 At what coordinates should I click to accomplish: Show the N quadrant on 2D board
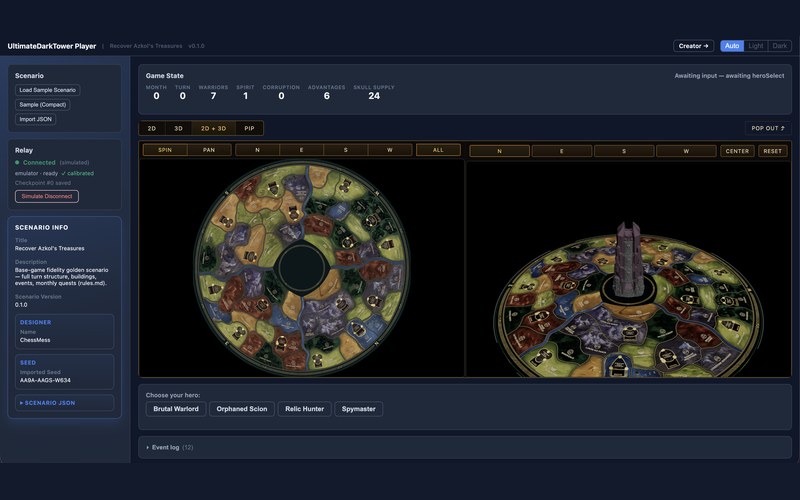click(257, 150)
